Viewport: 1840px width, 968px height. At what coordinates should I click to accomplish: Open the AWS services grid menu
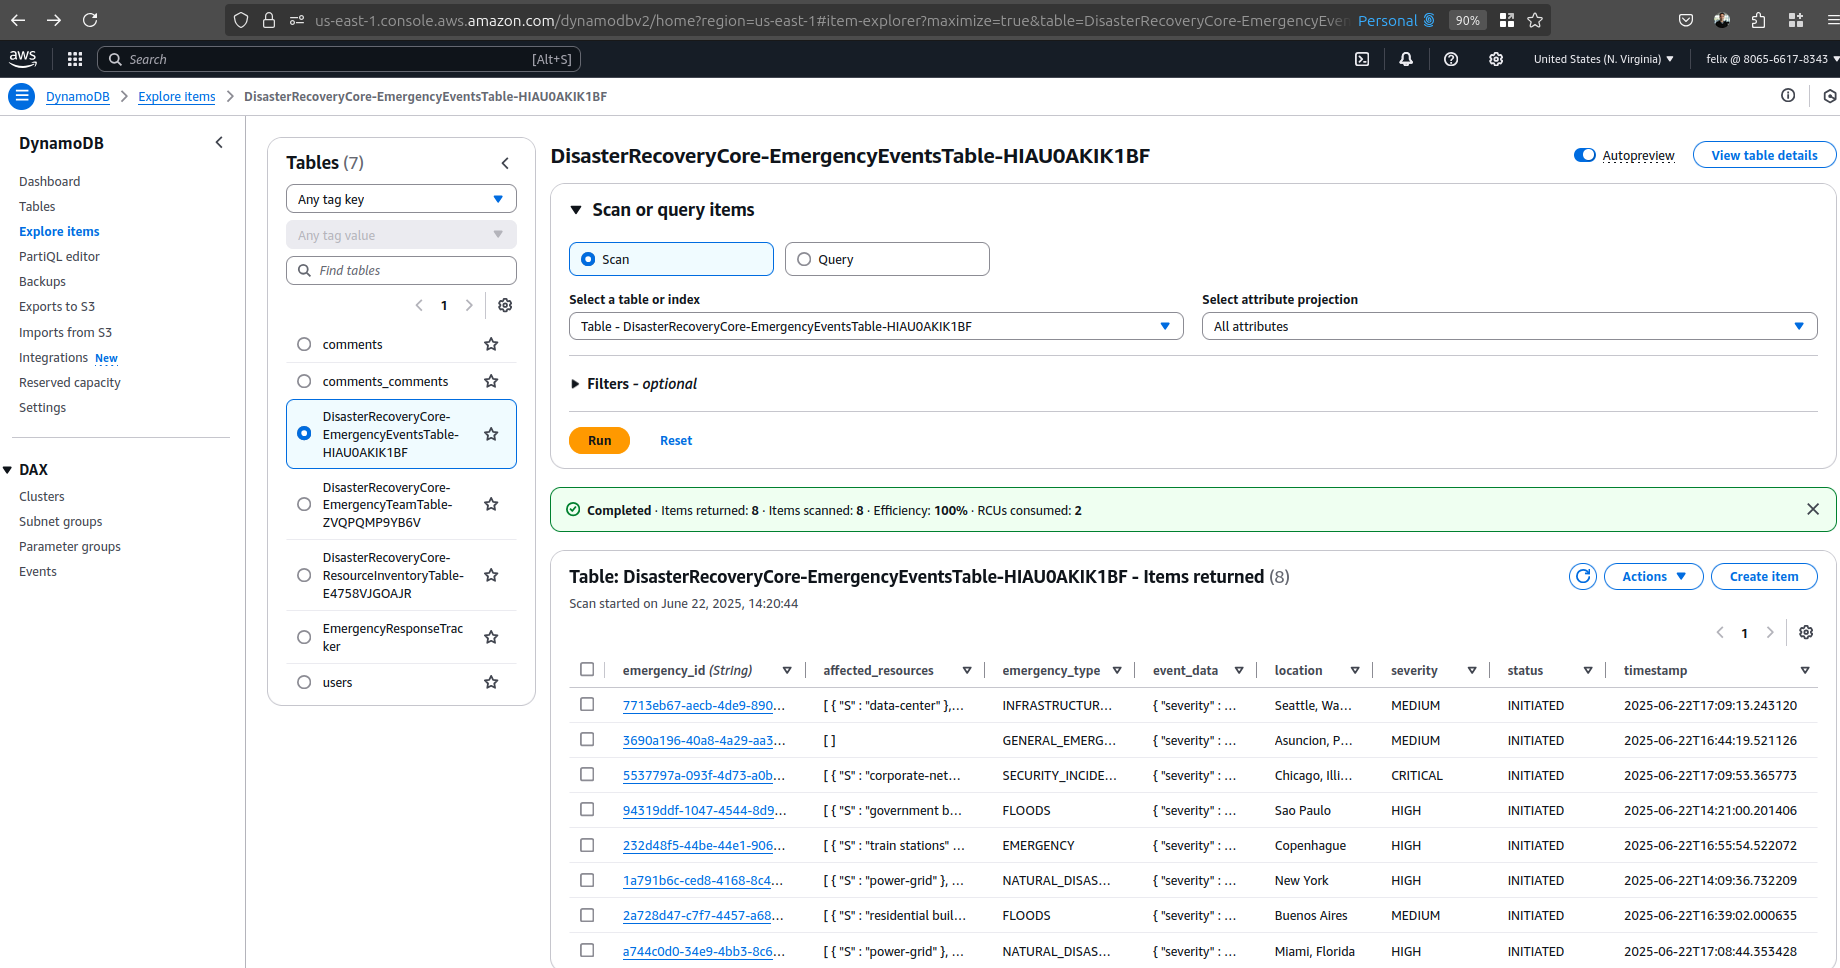click(75, 59)
